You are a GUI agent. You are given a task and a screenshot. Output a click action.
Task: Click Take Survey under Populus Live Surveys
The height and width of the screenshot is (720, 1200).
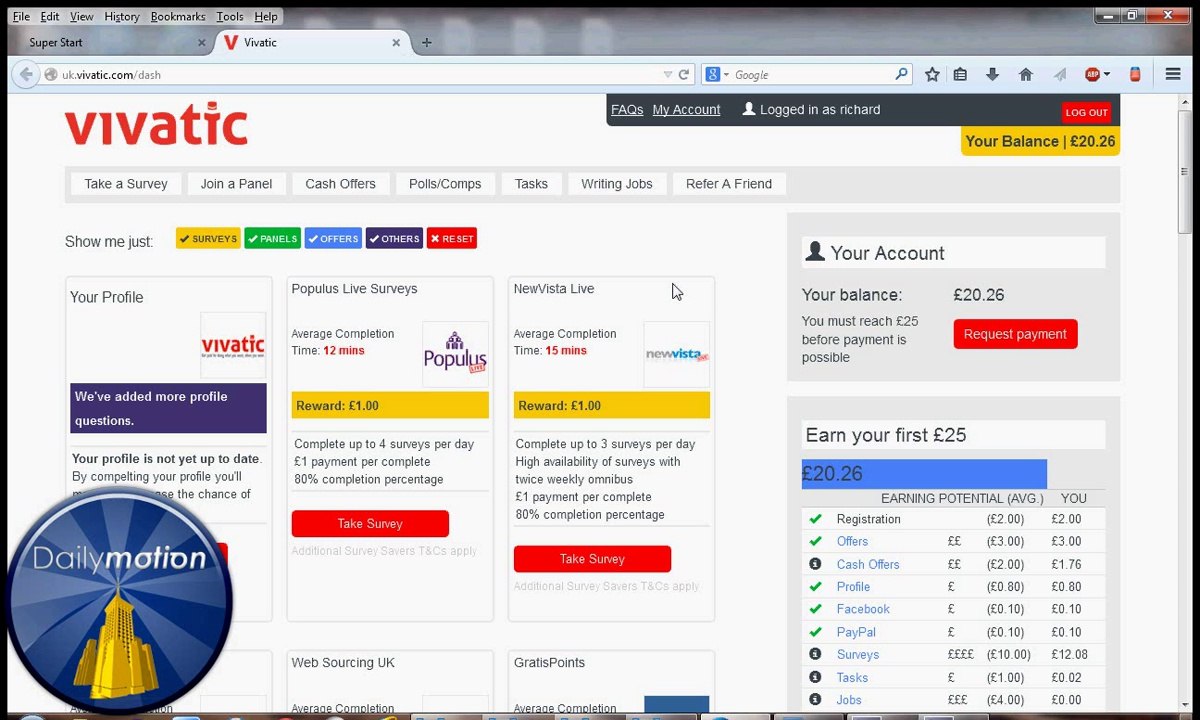pyautogui.click(x=370, y=523)
